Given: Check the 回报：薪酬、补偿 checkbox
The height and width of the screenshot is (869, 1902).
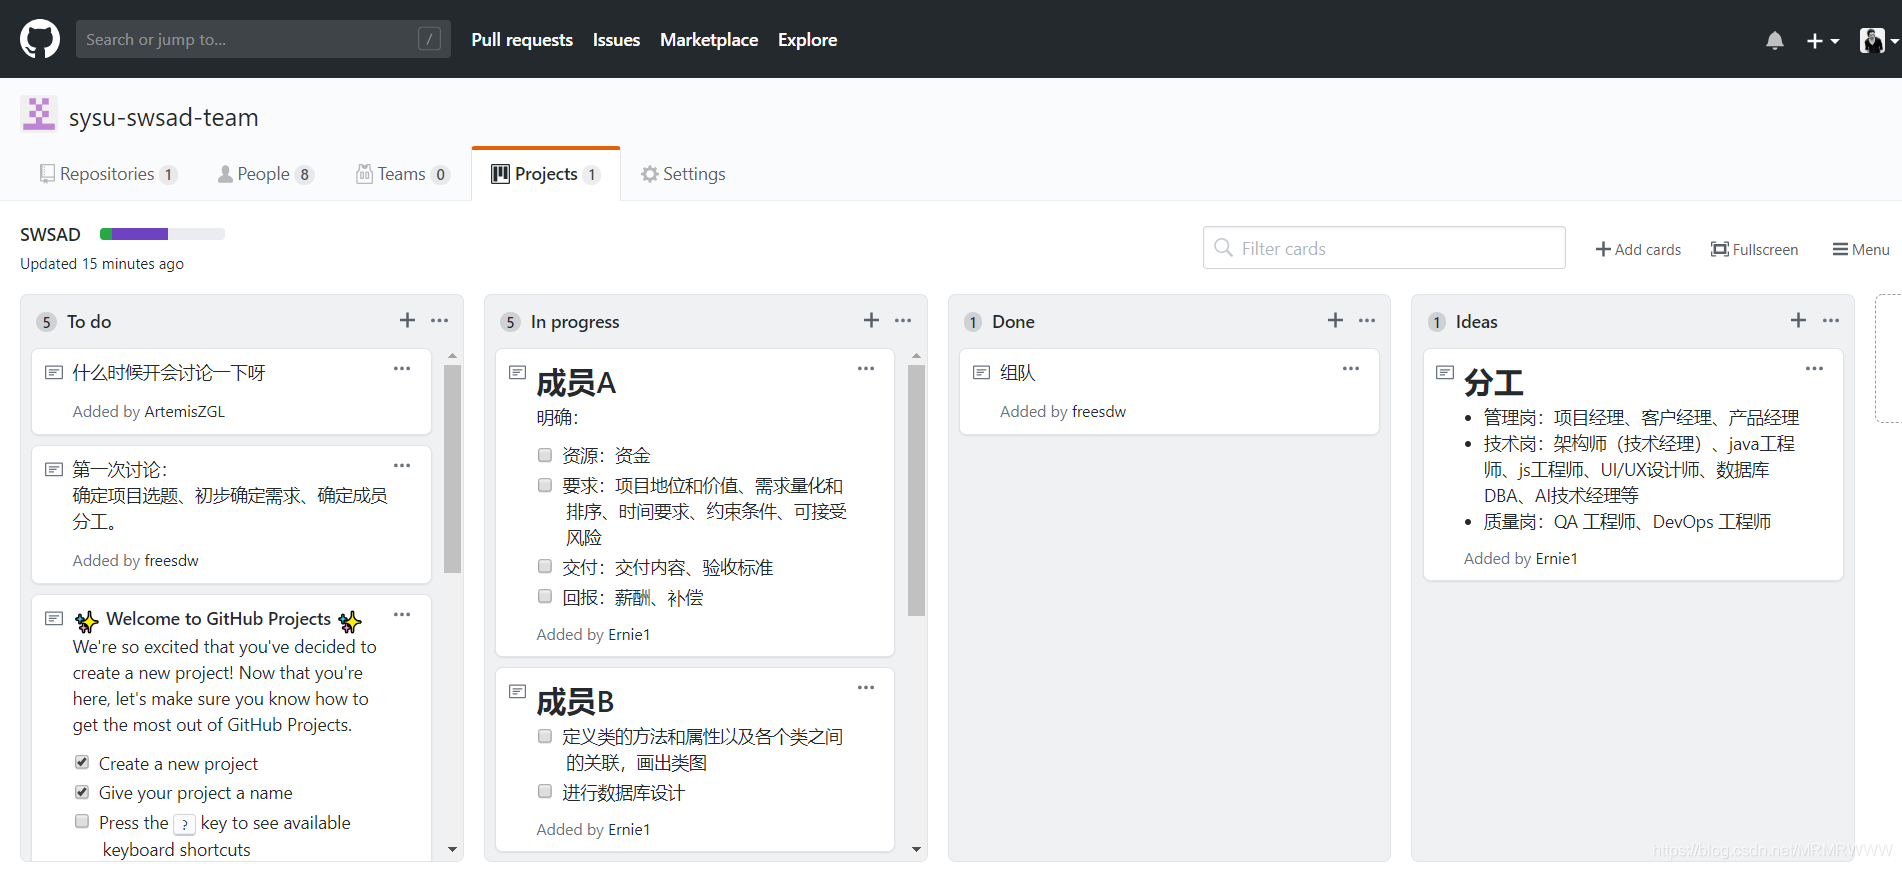Looking at the screenshot, I should point(545,596).
